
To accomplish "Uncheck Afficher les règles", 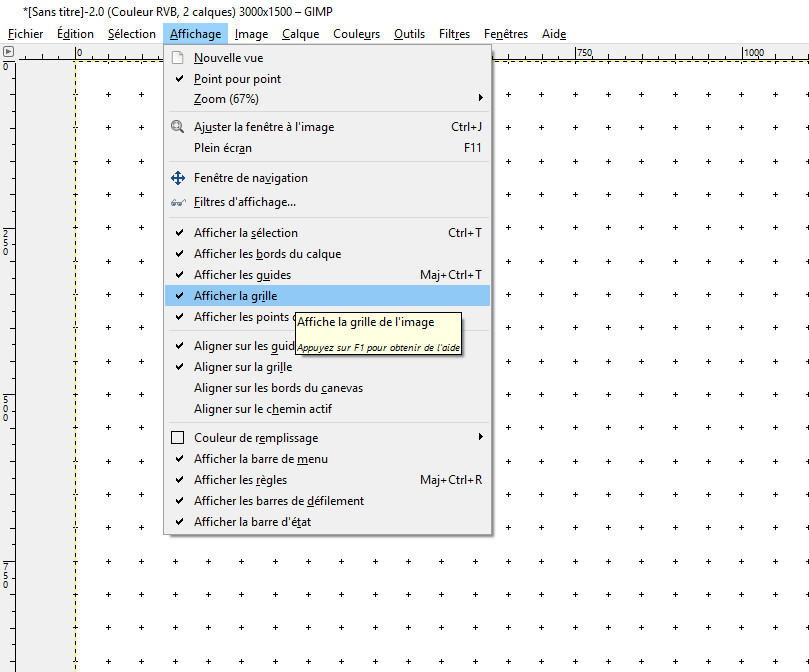I will tap(327, 480).
